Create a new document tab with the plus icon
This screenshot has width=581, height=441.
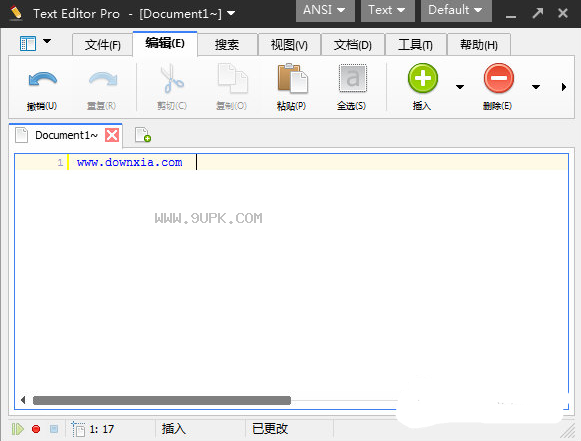[143, 135]
